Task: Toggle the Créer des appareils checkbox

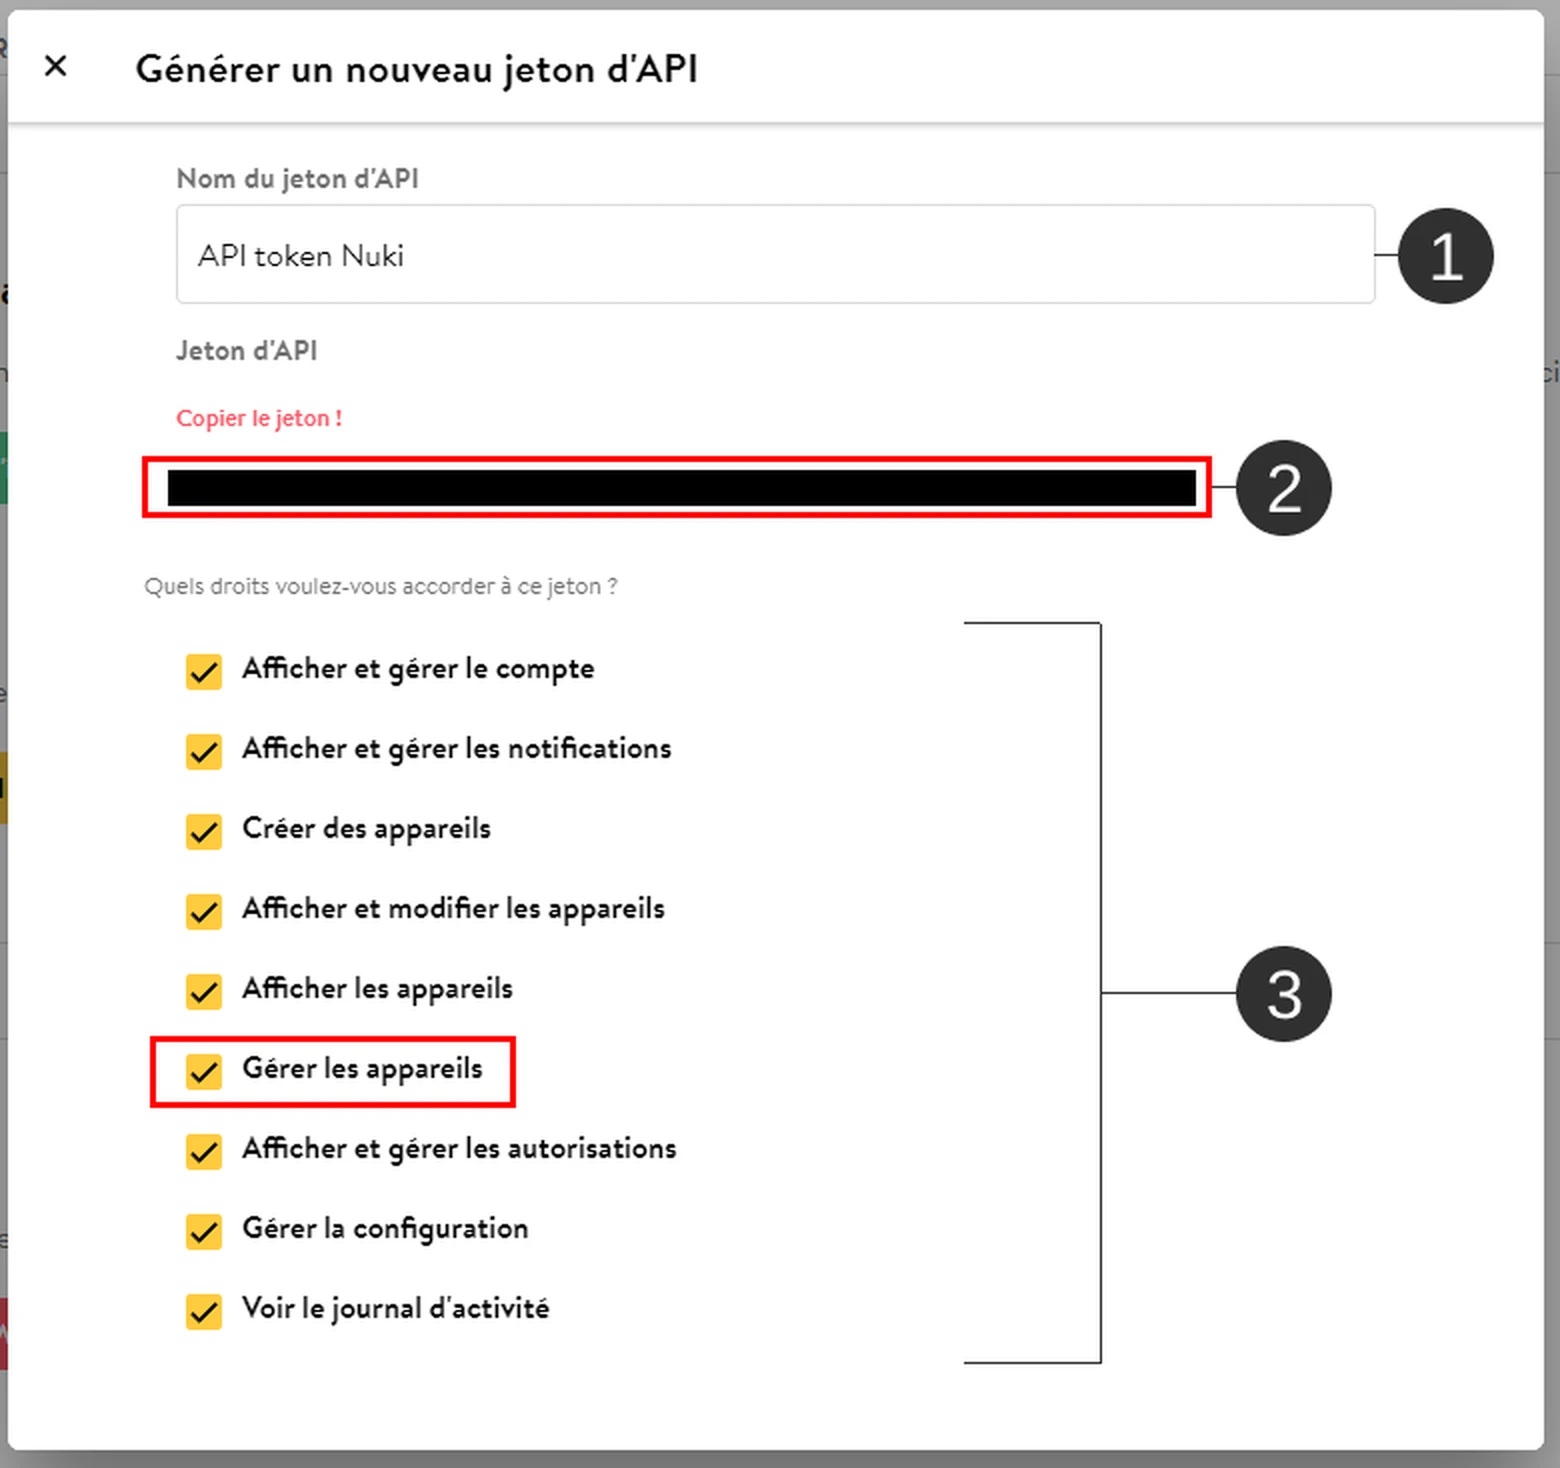Action: pyautogui.click(x=204, y=831)
